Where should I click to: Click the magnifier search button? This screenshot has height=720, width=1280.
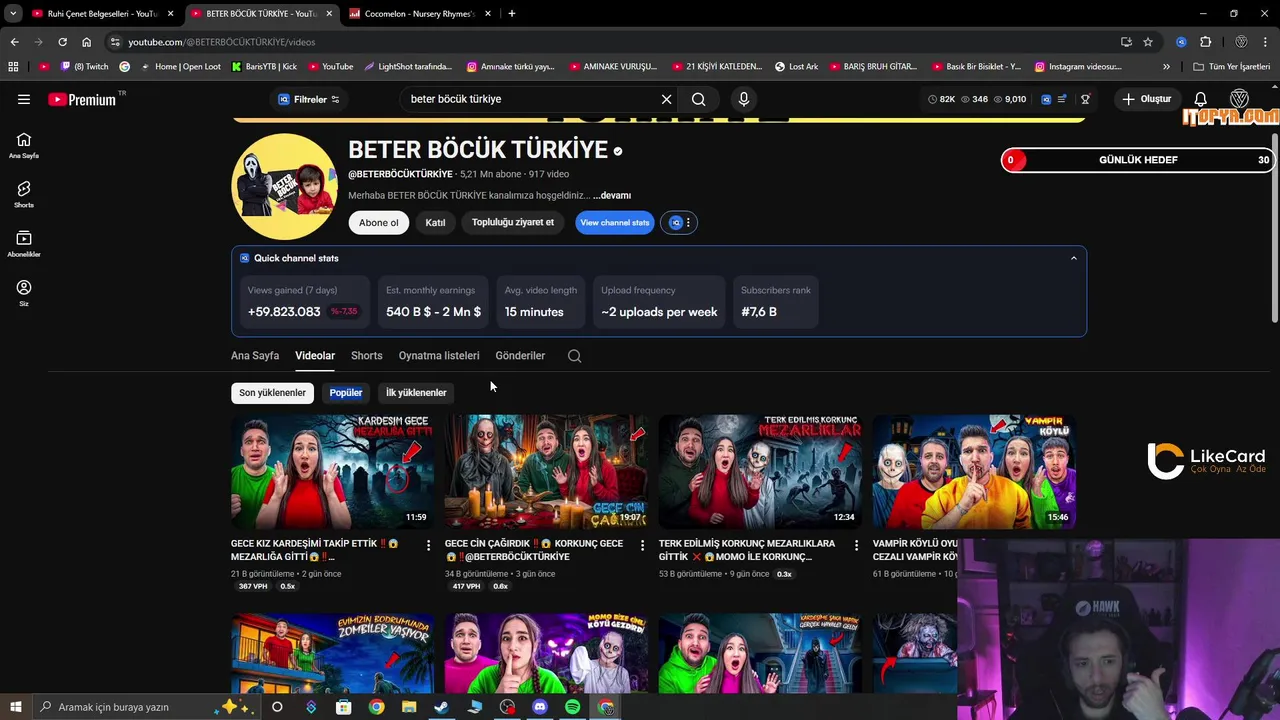click(x=699, y=99)
